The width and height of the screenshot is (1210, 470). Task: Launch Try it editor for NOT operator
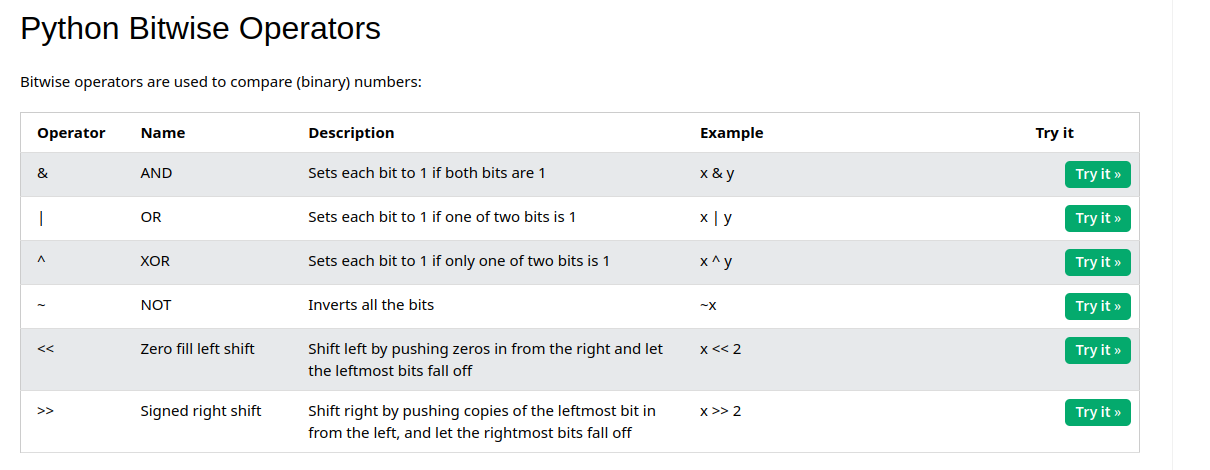point(1097,306)
